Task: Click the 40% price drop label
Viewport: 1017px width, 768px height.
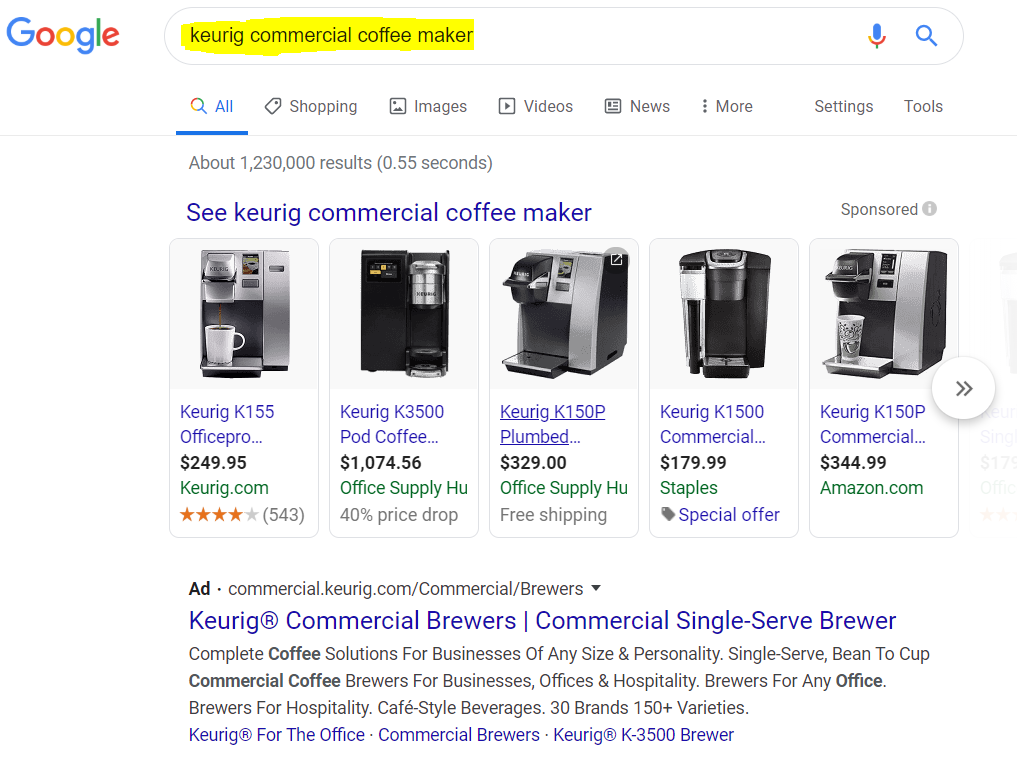Action: coord(399,514)
